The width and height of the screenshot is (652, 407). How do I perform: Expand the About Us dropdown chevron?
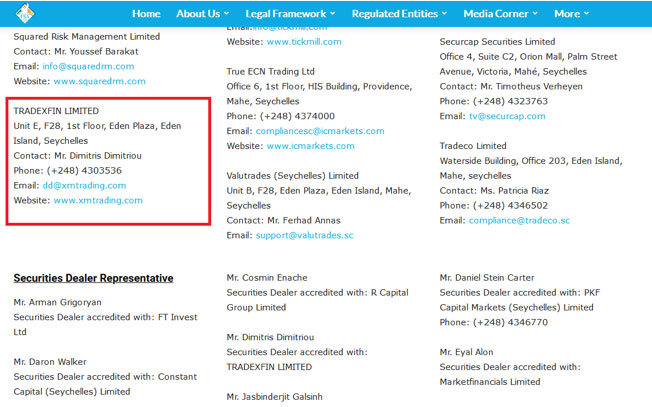226,14
